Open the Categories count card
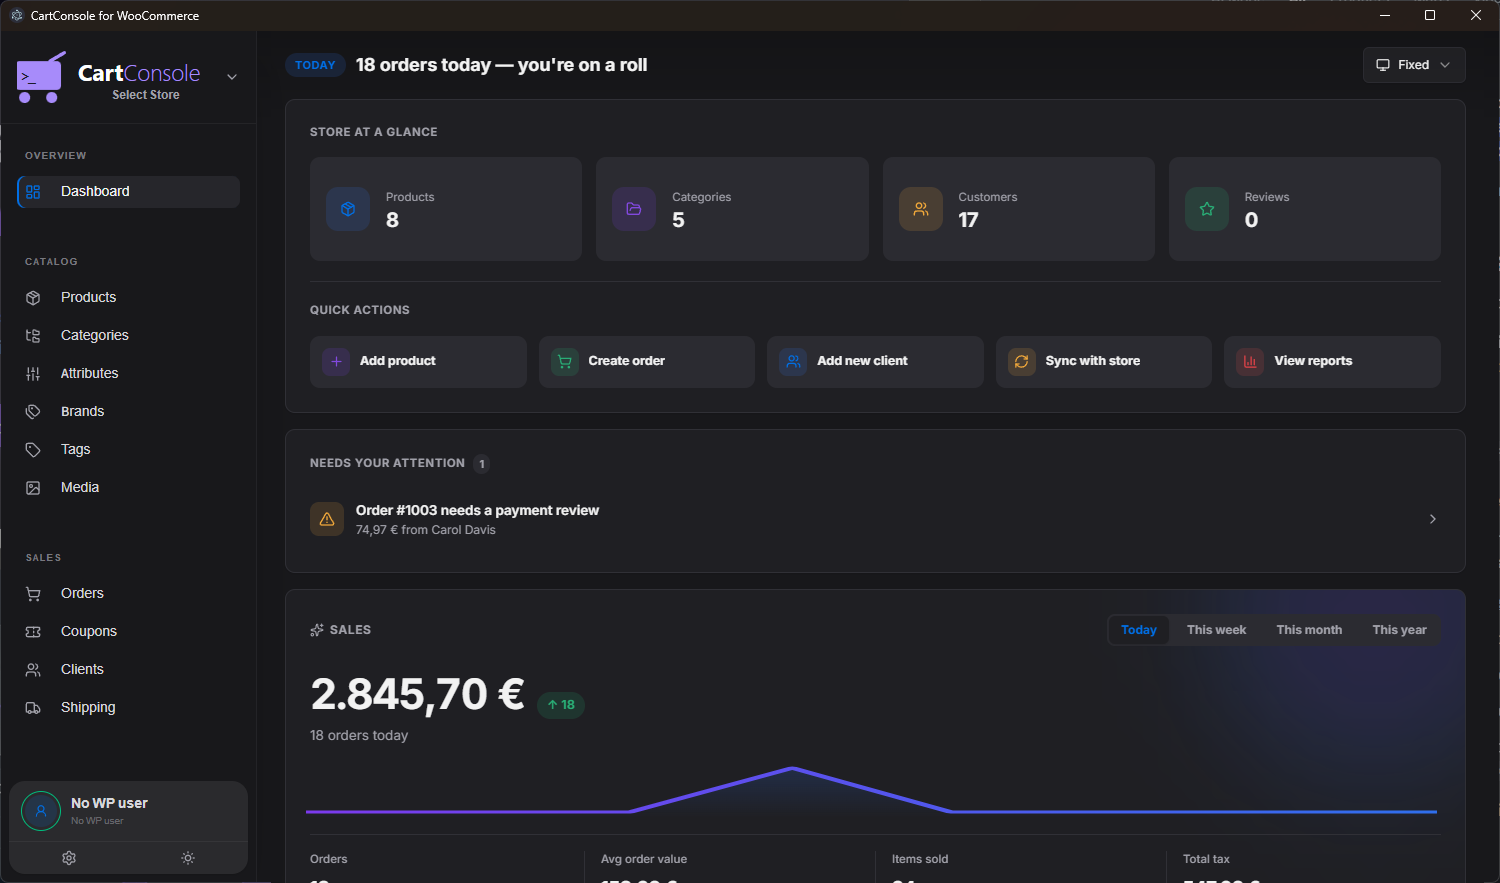The width and height of the screenshot is (1500, 883). 732,209
